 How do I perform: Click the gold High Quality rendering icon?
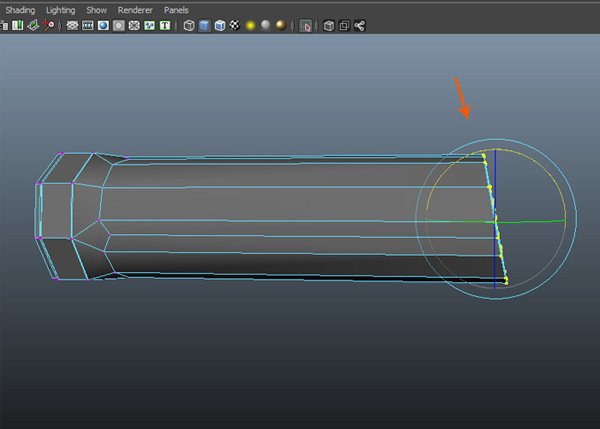pos(281,26)
